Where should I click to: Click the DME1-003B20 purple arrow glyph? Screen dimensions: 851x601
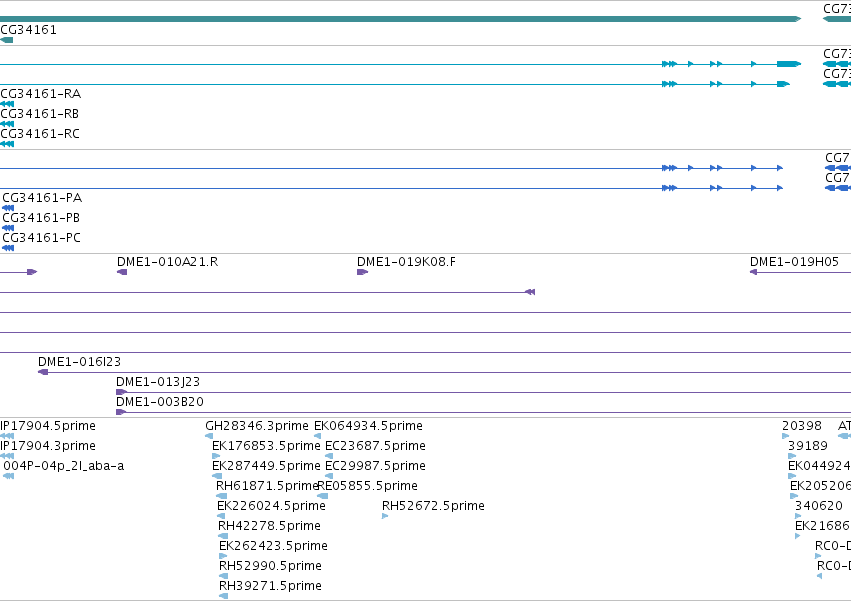pyautogui.click(x=121, y=412)
